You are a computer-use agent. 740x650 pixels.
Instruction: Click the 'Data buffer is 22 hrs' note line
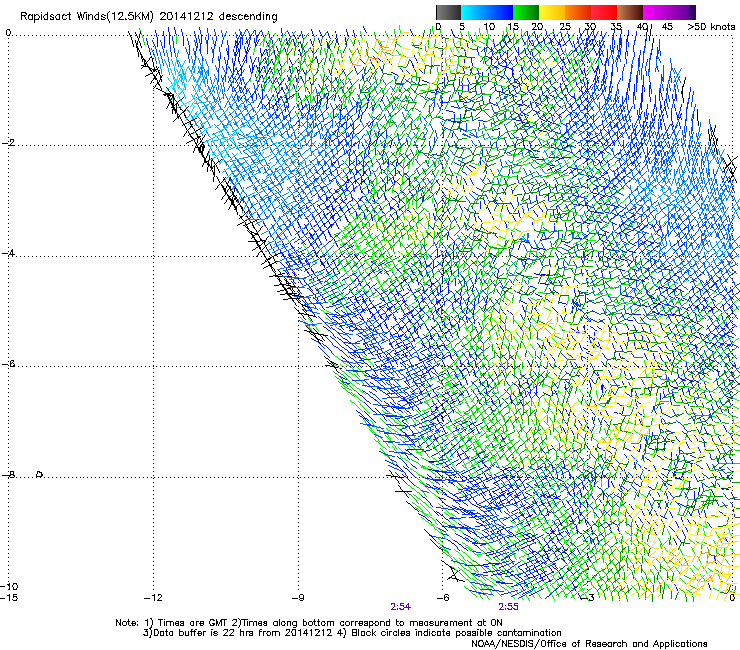(x=352, y=633)
